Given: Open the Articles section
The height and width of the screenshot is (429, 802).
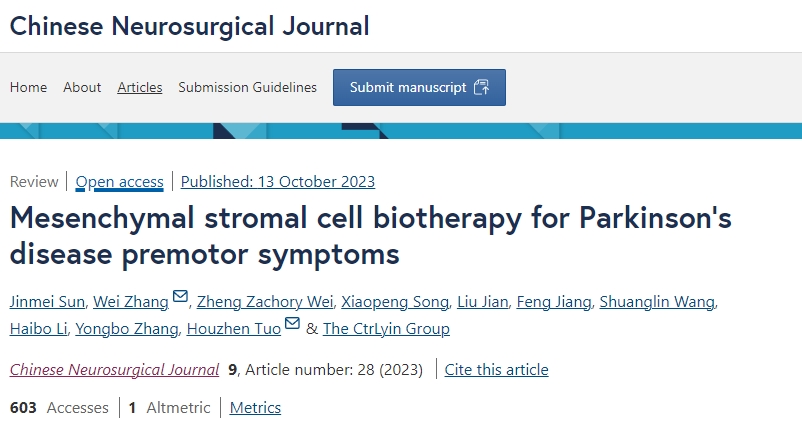Looking at the screenshot, I should (140, 87).
